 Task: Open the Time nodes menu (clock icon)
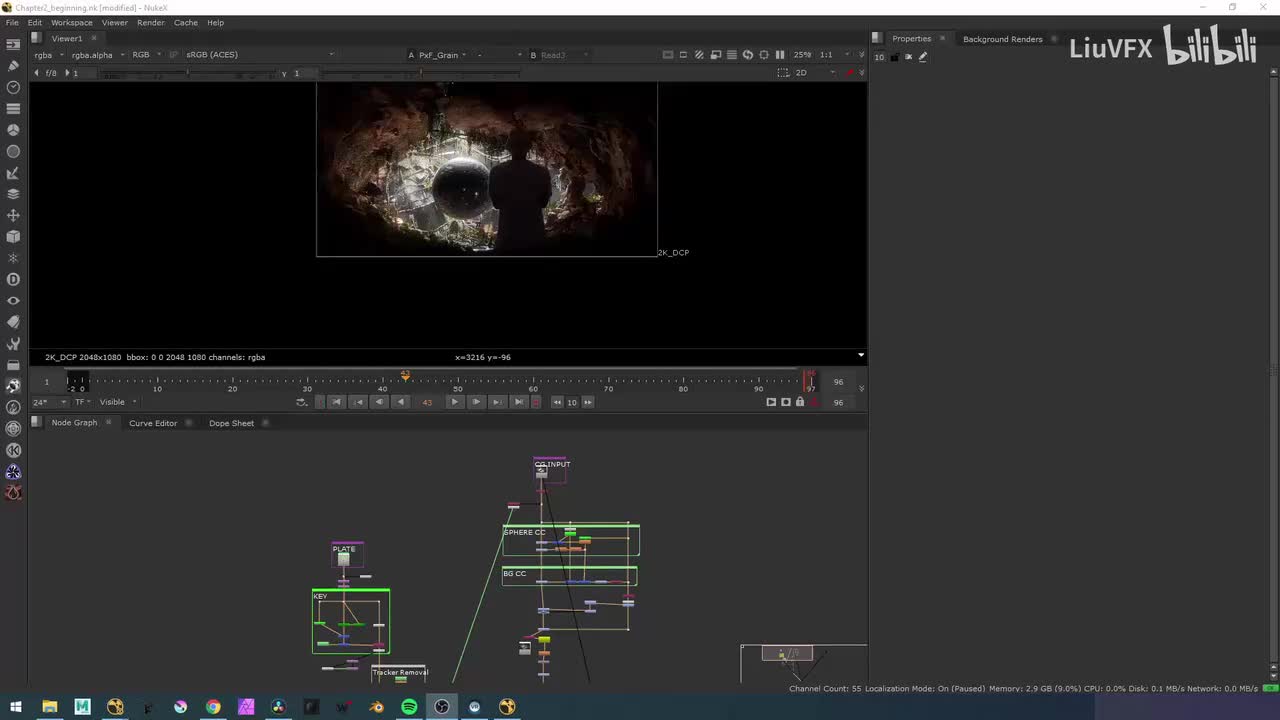pyautogui.click(x=13, y=87)
